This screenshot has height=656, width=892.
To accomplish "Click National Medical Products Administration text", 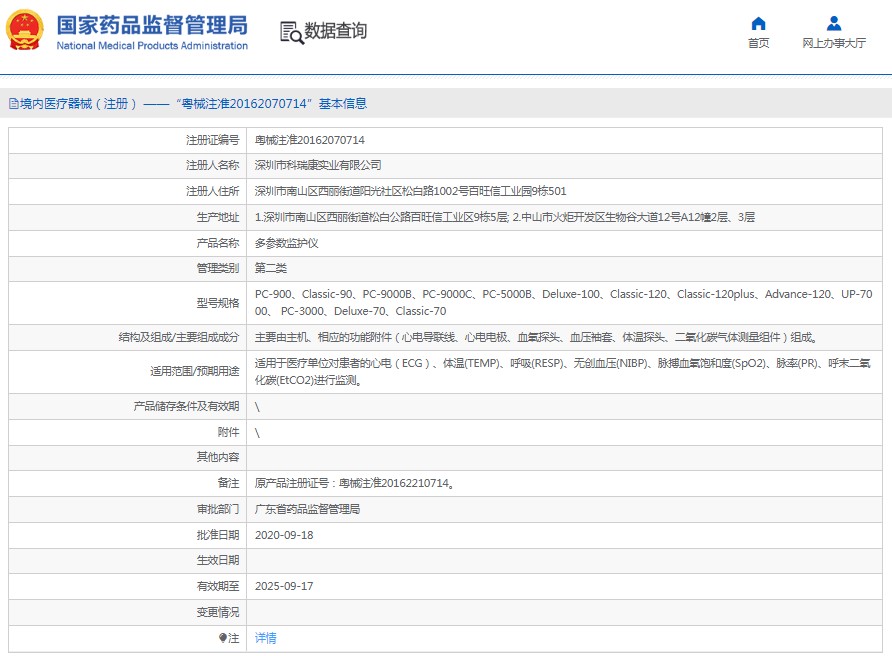I will tap(152, 46).
